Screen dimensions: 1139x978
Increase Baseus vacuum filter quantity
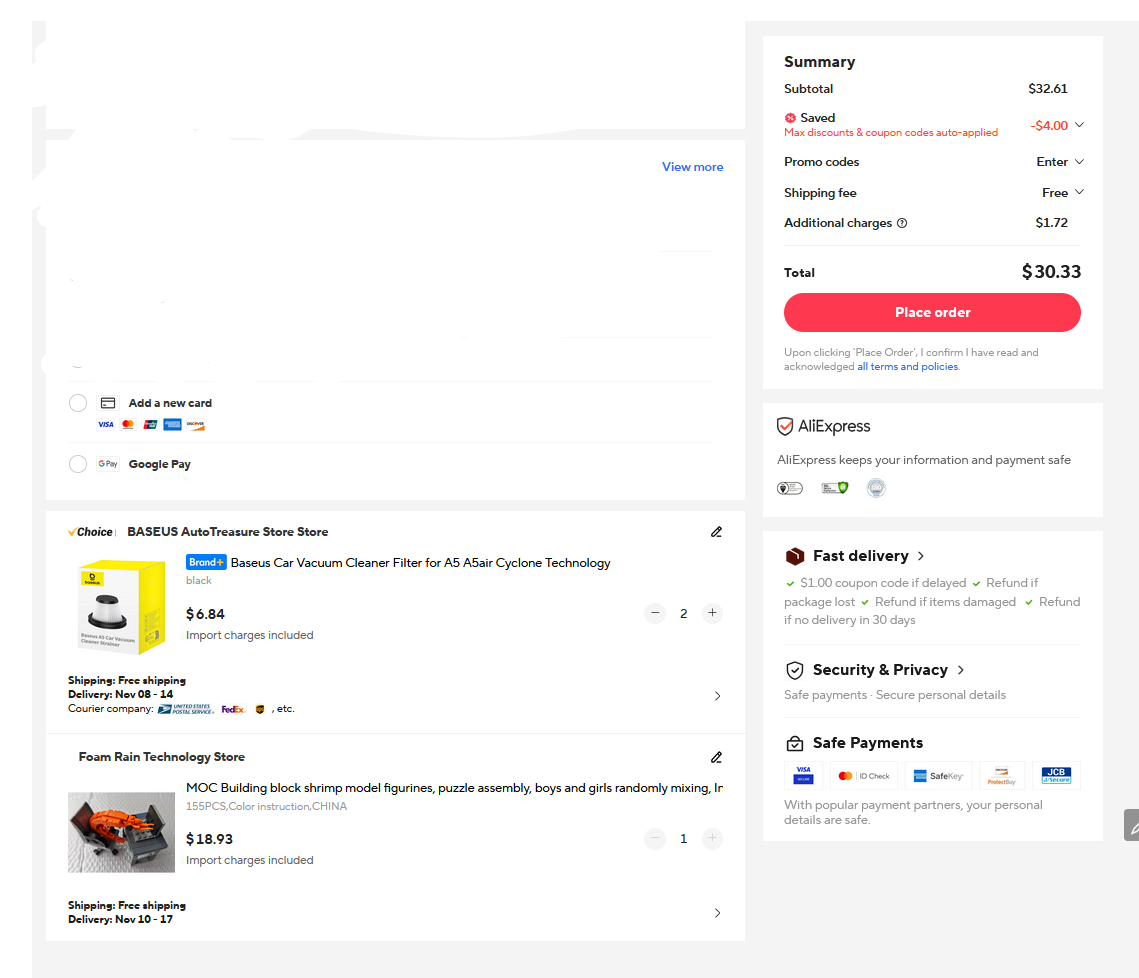712,613
